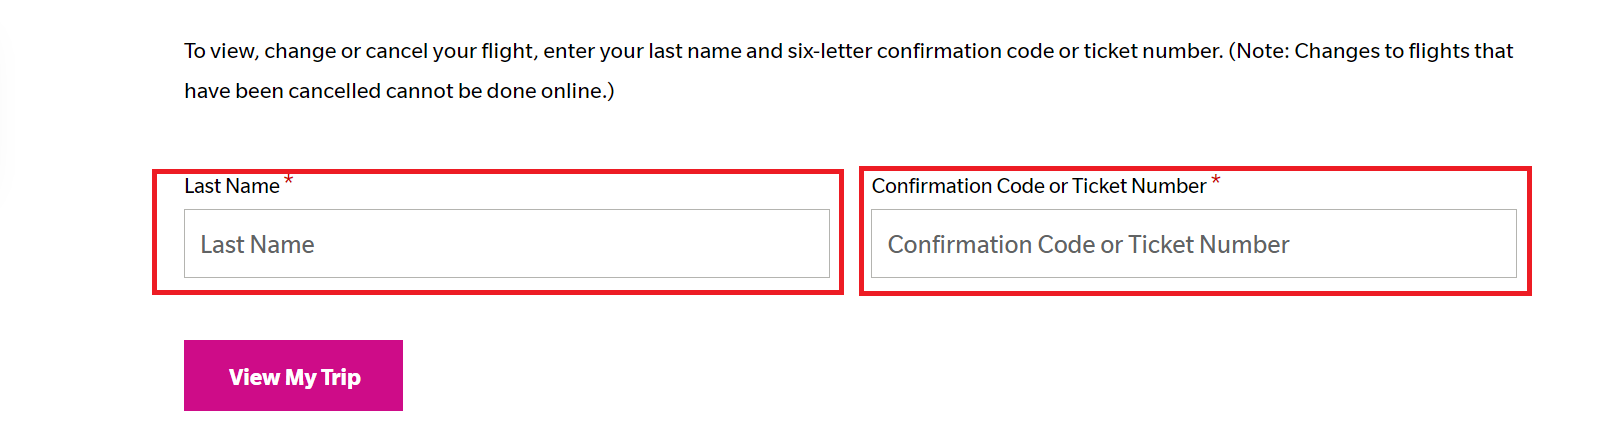Submit with the View My Trip button

293,375
